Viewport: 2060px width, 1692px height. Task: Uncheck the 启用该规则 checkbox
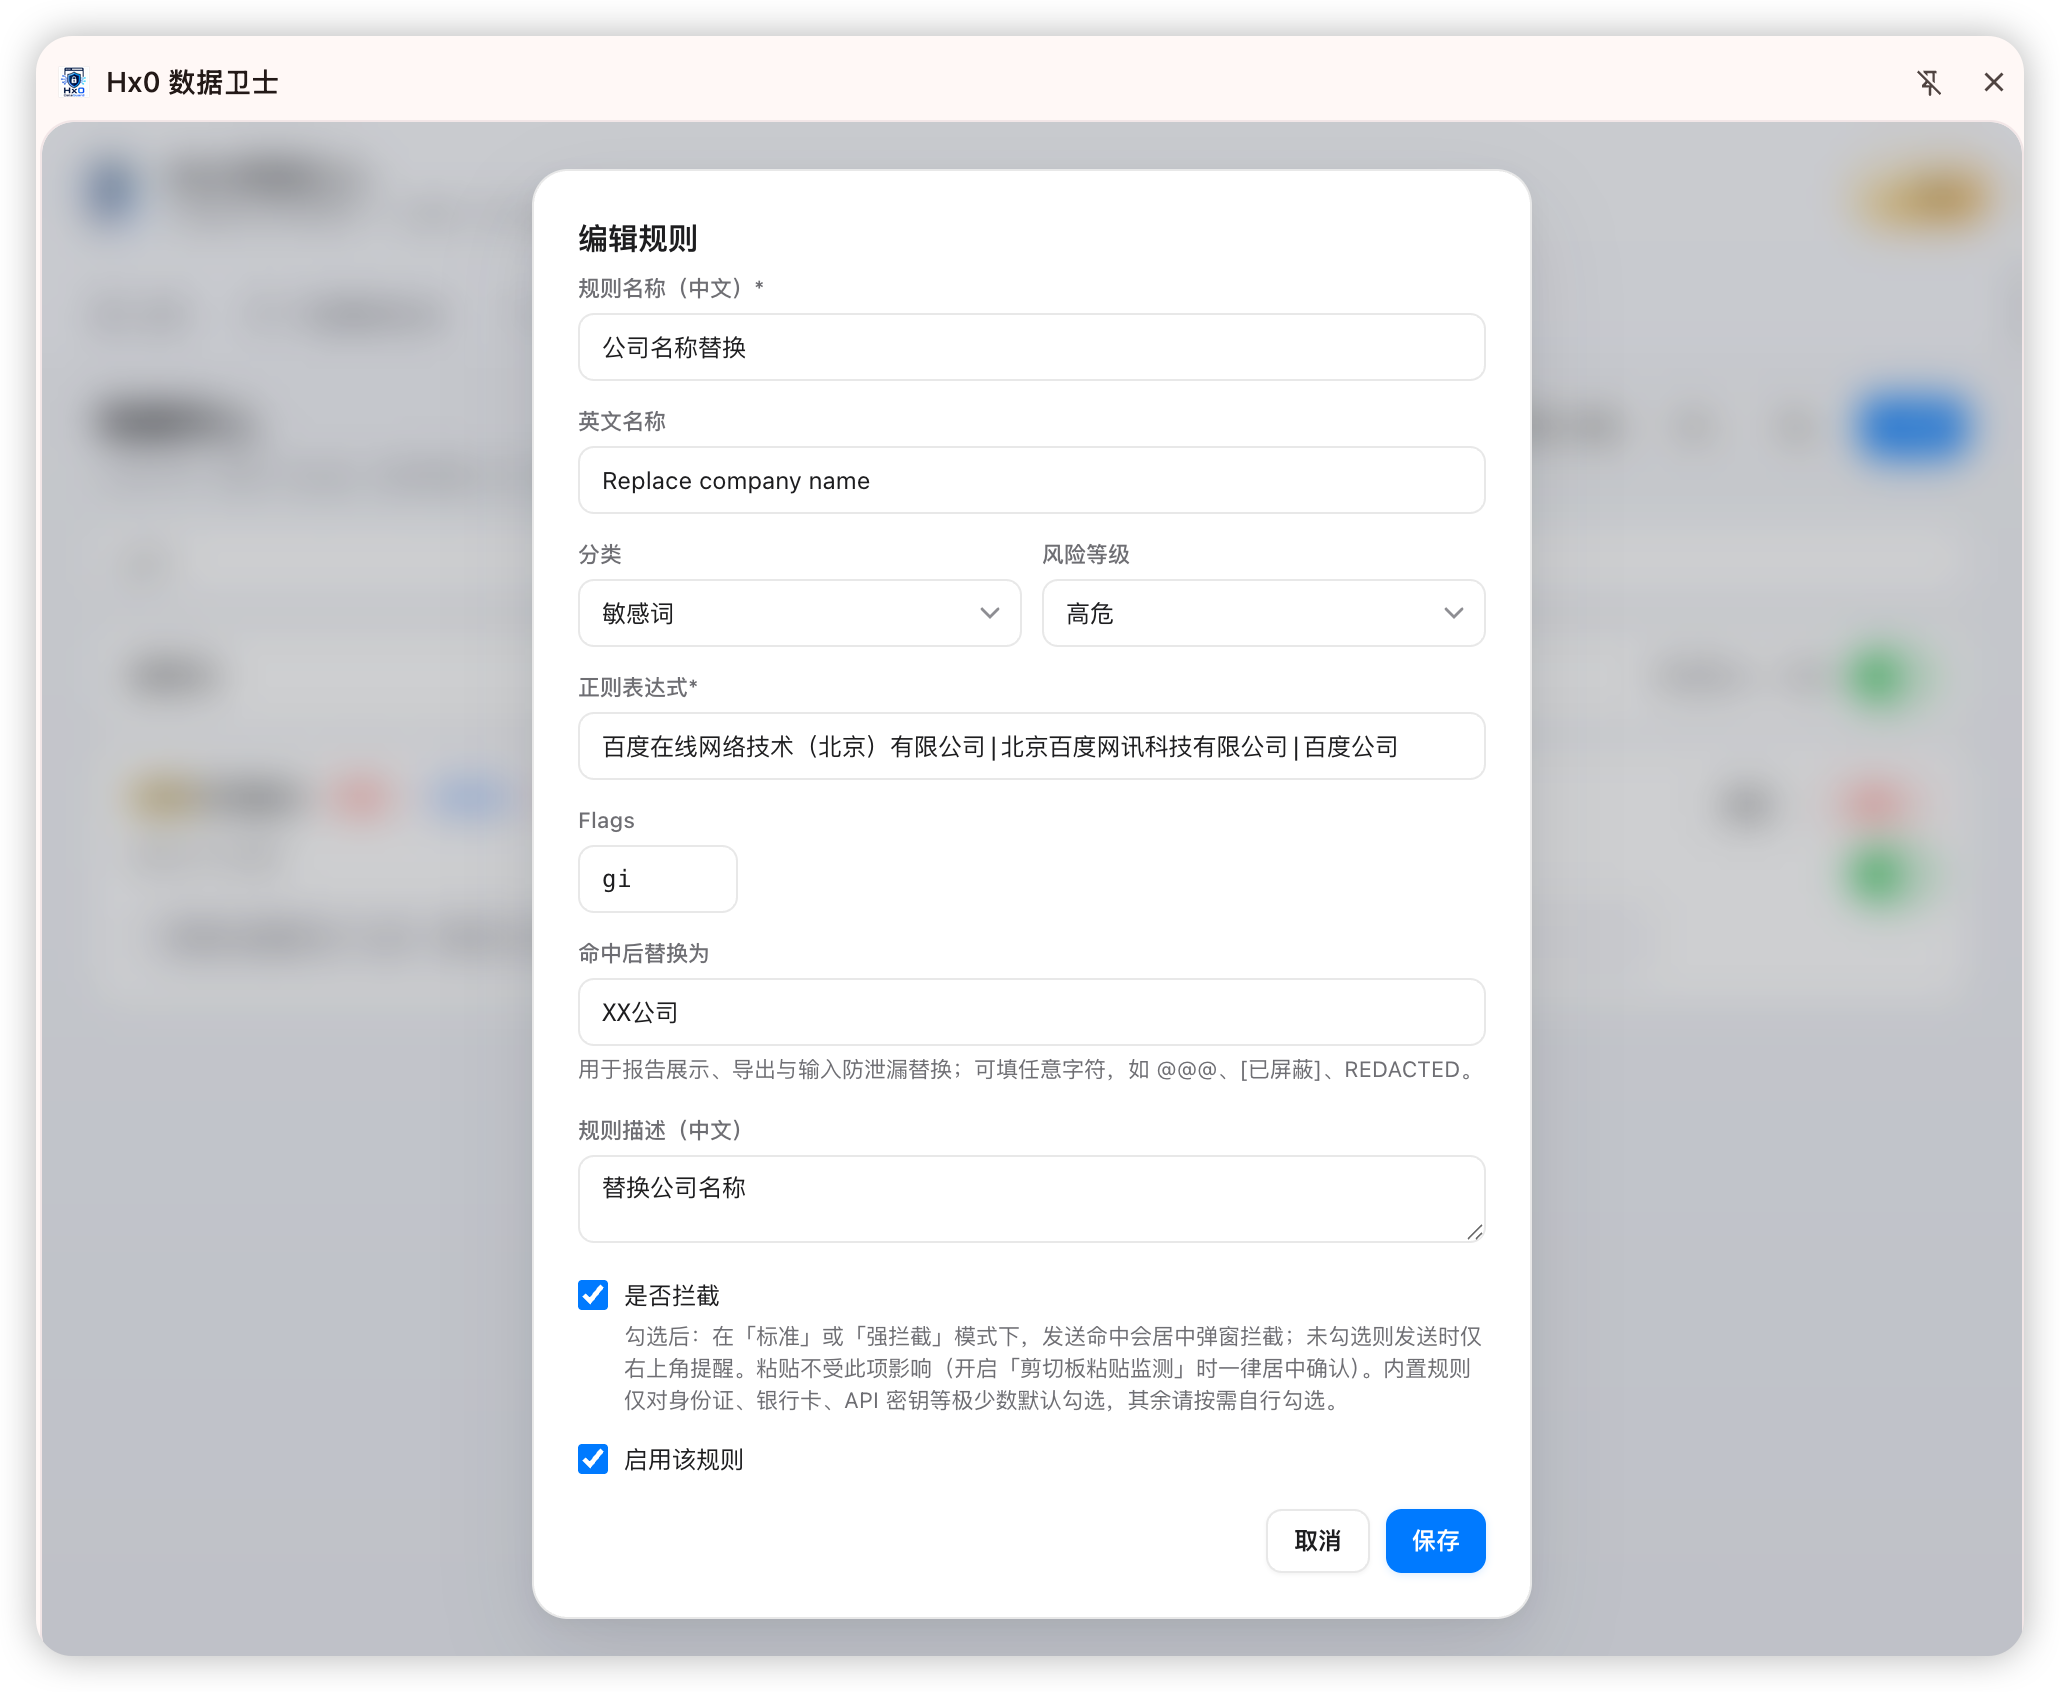tap(593, 1459)
